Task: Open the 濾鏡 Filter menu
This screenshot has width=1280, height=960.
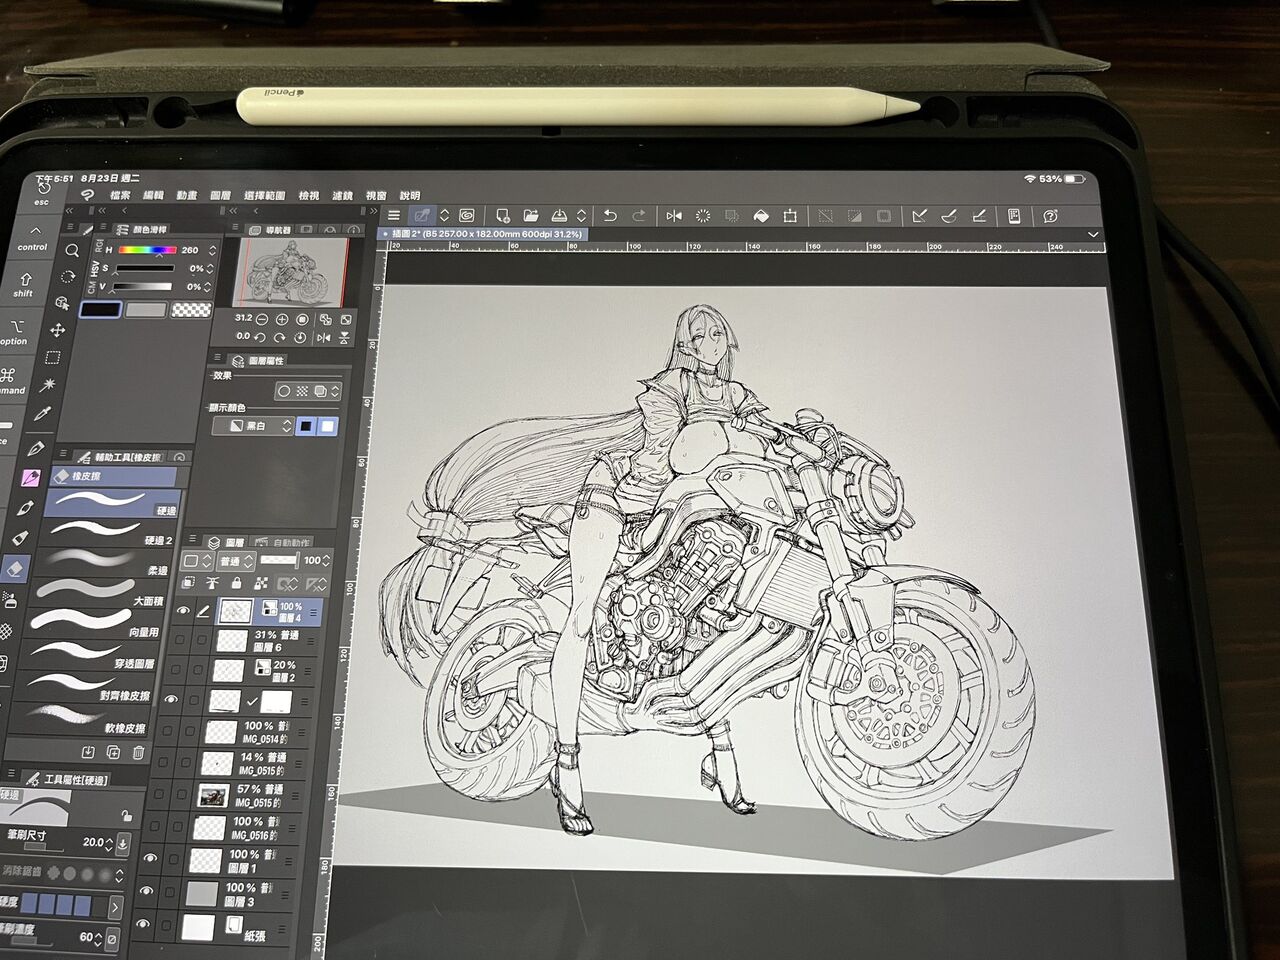Action: pos(342,196)
